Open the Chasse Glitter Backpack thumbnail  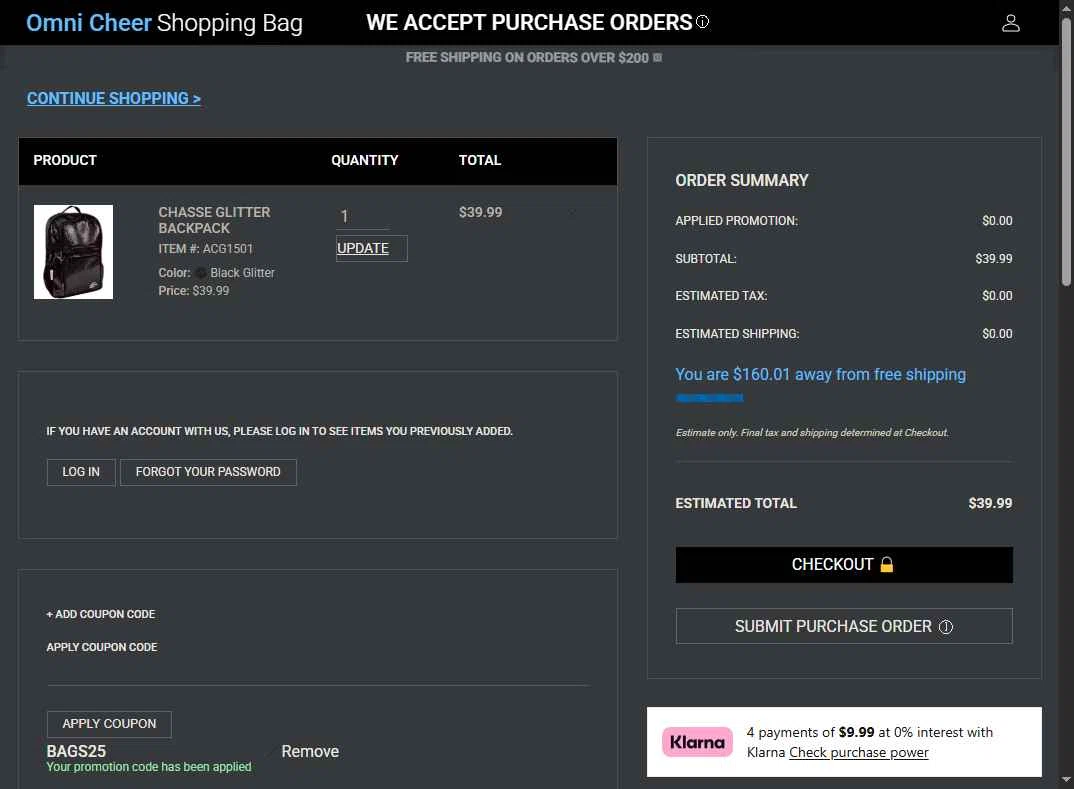(x=73, y=252)
